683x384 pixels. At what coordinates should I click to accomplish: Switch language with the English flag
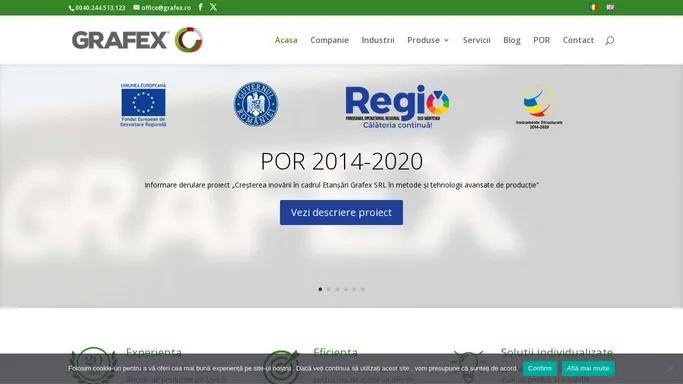coord(610,7)
